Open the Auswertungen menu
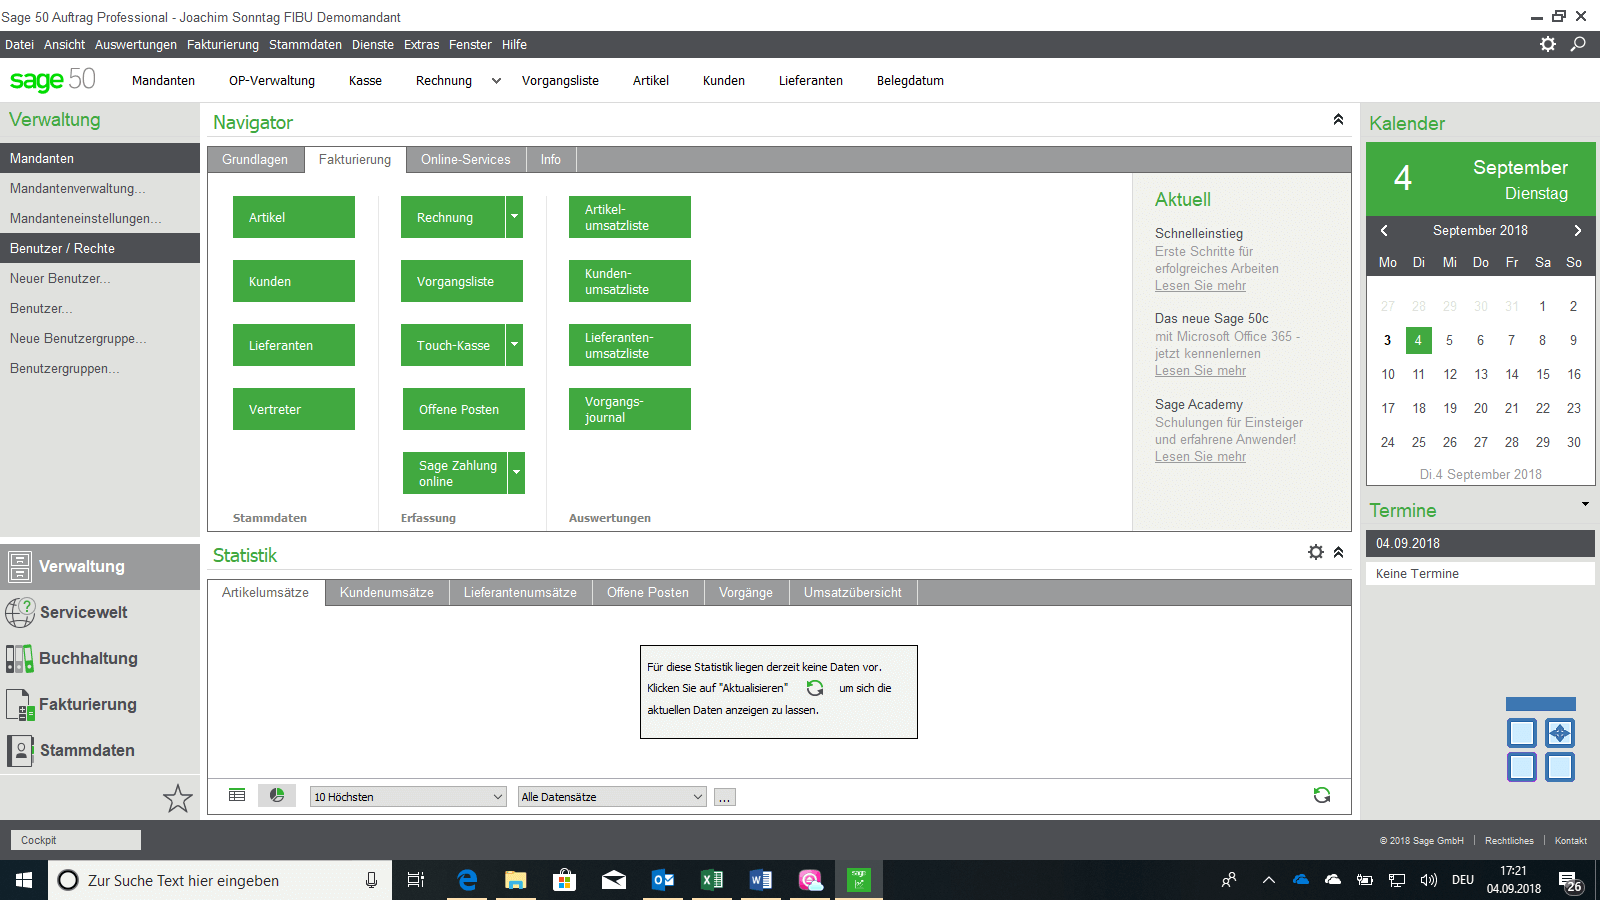This screenshot has width=1600, height=900. click(x=135, y=45)
